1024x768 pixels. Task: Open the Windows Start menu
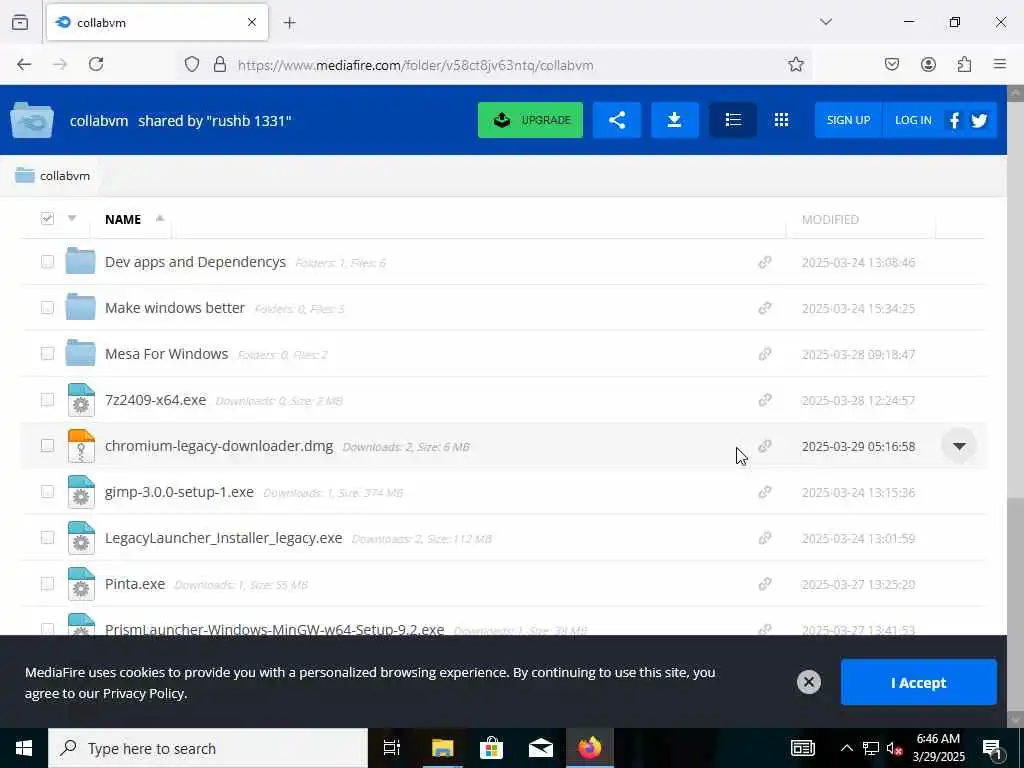click(24, 748)
